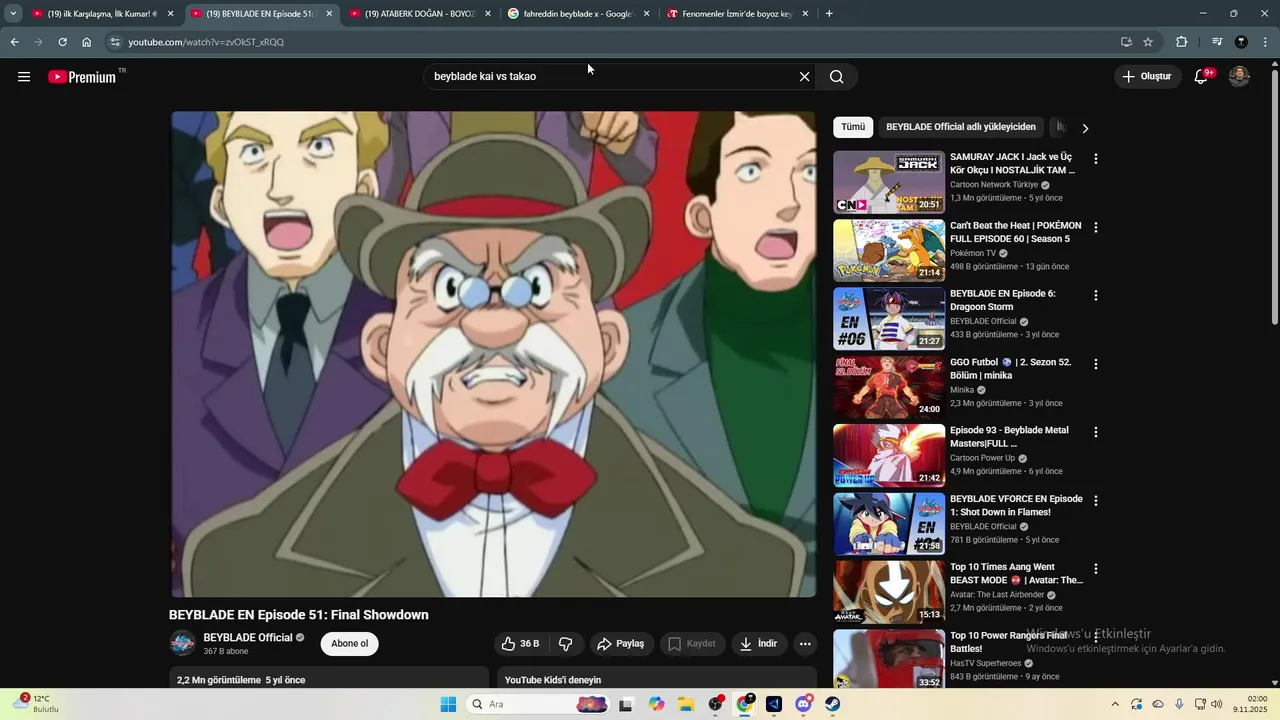1280x720 pixels.
Task: Dislike the video with thumbs down
Action: coord(565,644)
